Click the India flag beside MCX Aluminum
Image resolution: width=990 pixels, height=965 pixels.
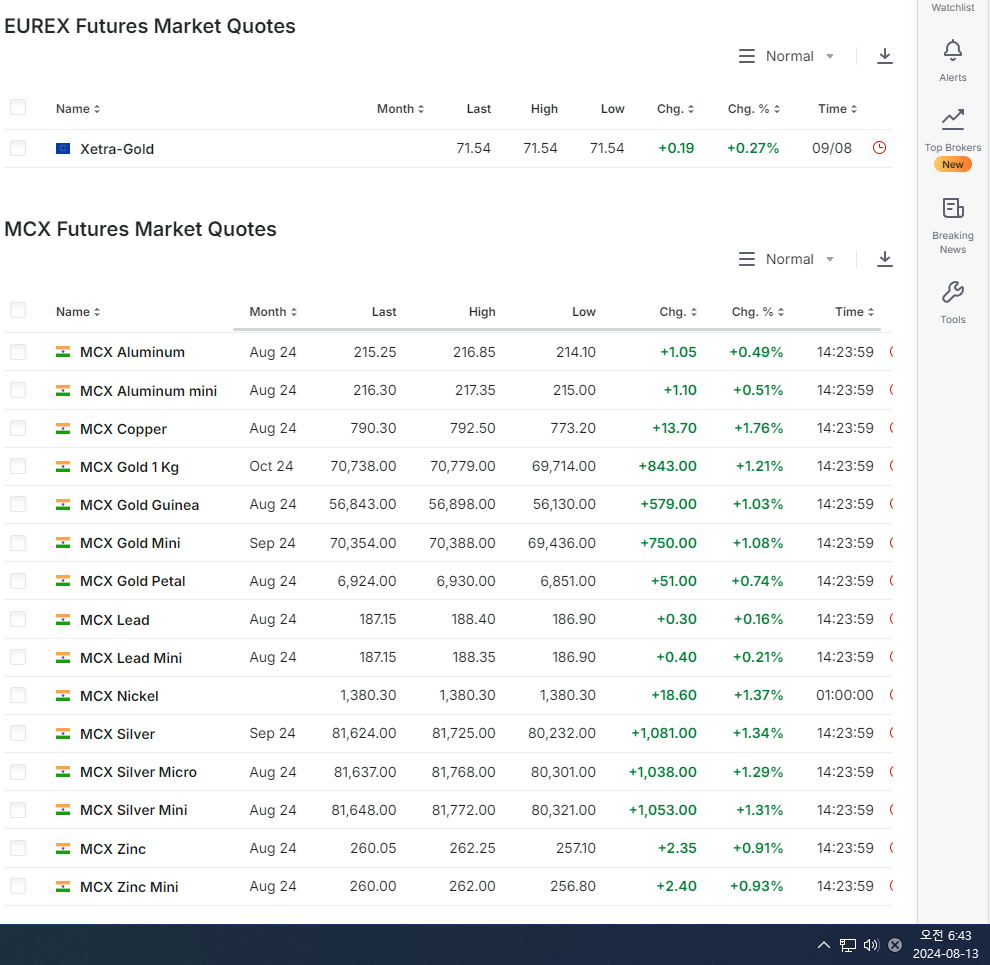[x=63, y=352]
